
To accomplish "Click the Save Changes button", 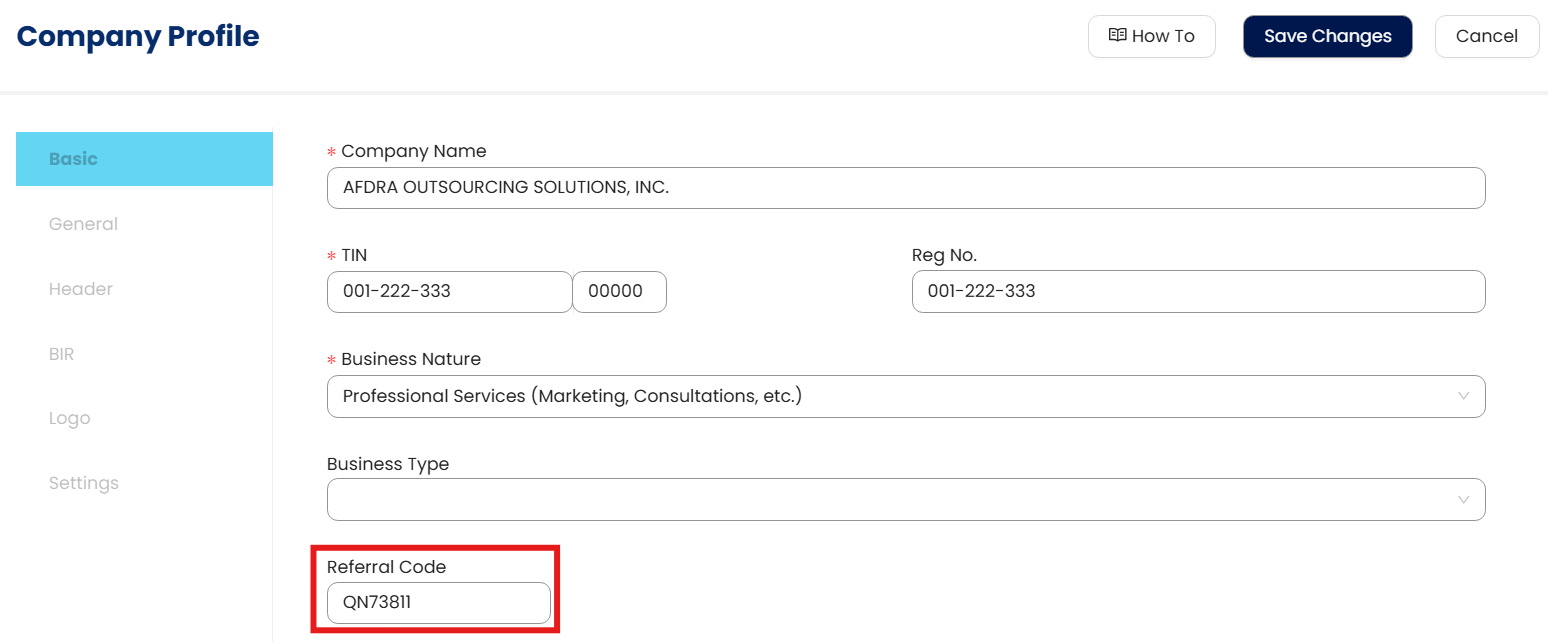I will coord(1328,36).
